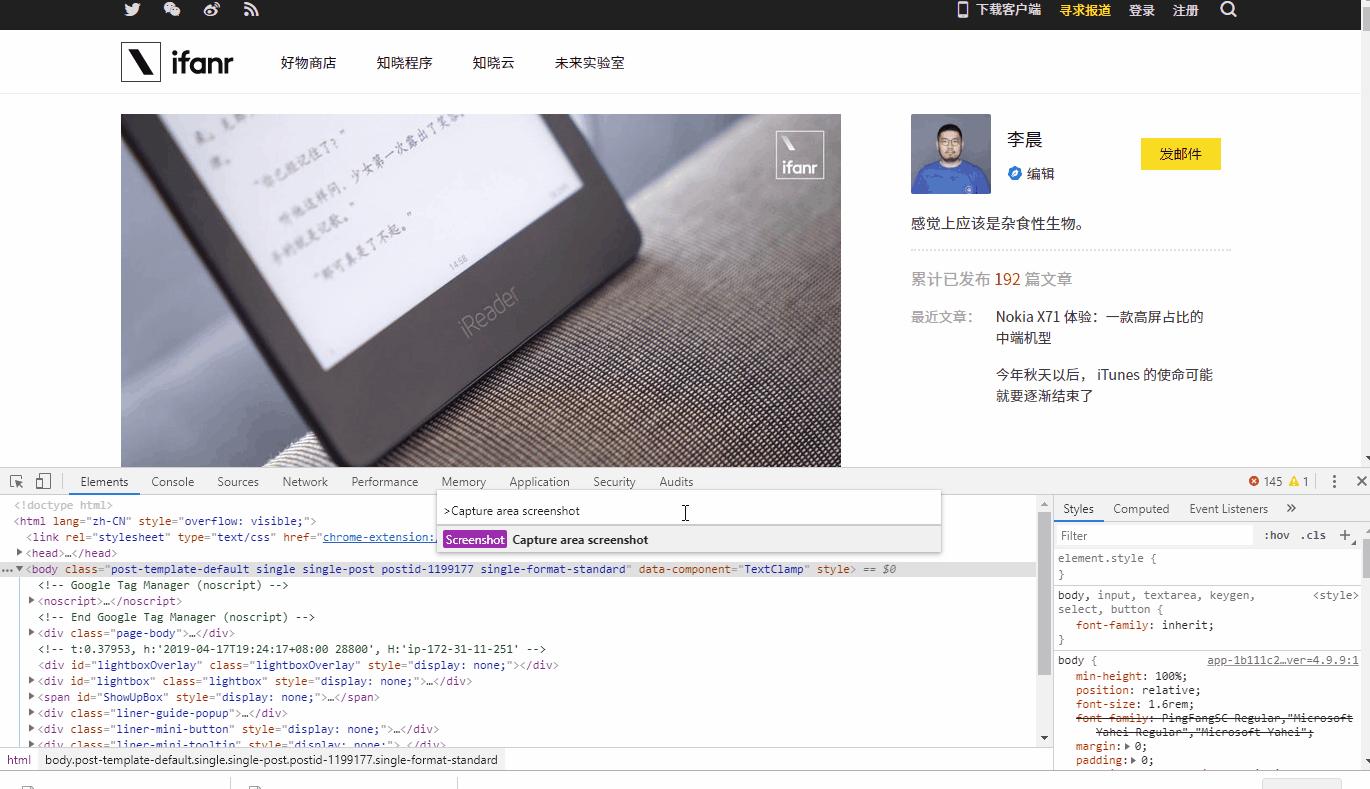The width and height of the screenshot is (1370, 789).
Task: Click the ifanr logo
Action: 178,61
